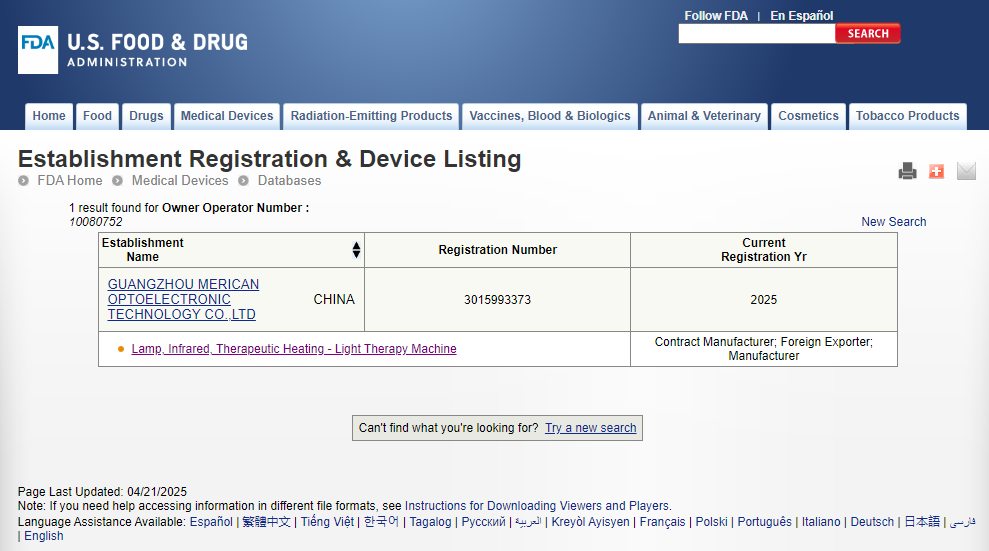Click owner operator number 10080752
The width and height of the screenshot is (989, 551).
[x=96, y=222]
